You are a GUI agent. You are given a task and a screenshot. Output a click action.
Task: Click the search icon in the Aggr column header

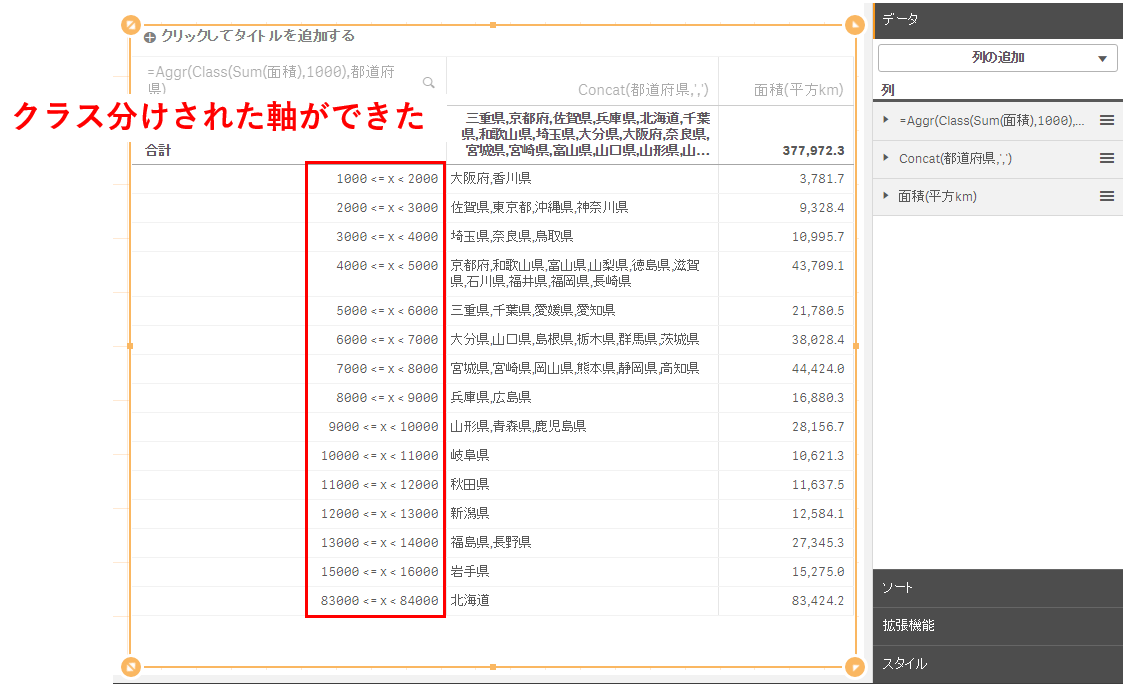[429, 82]
